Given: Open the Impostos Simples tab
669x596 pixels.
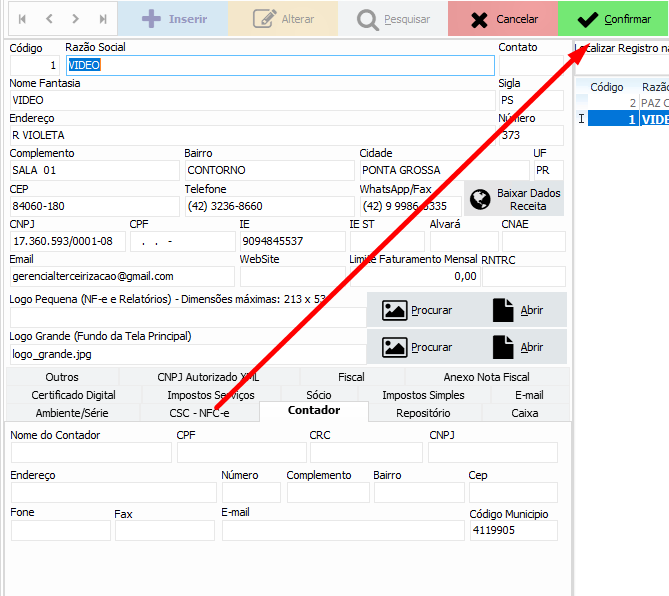Looking at the screenshot, I should [423, 395].
